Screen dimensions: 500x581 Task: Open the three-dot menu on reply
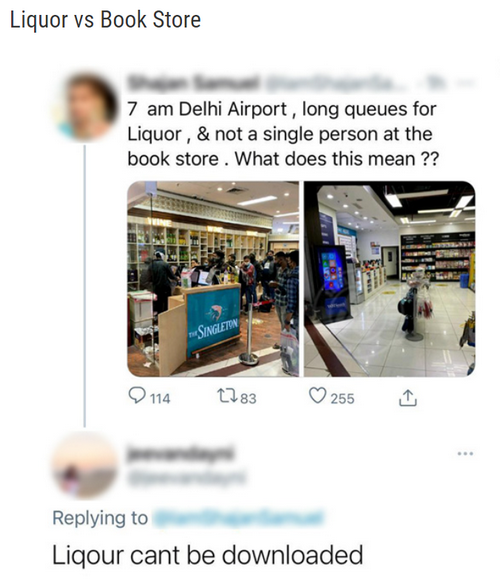click(x=465, y=453)
